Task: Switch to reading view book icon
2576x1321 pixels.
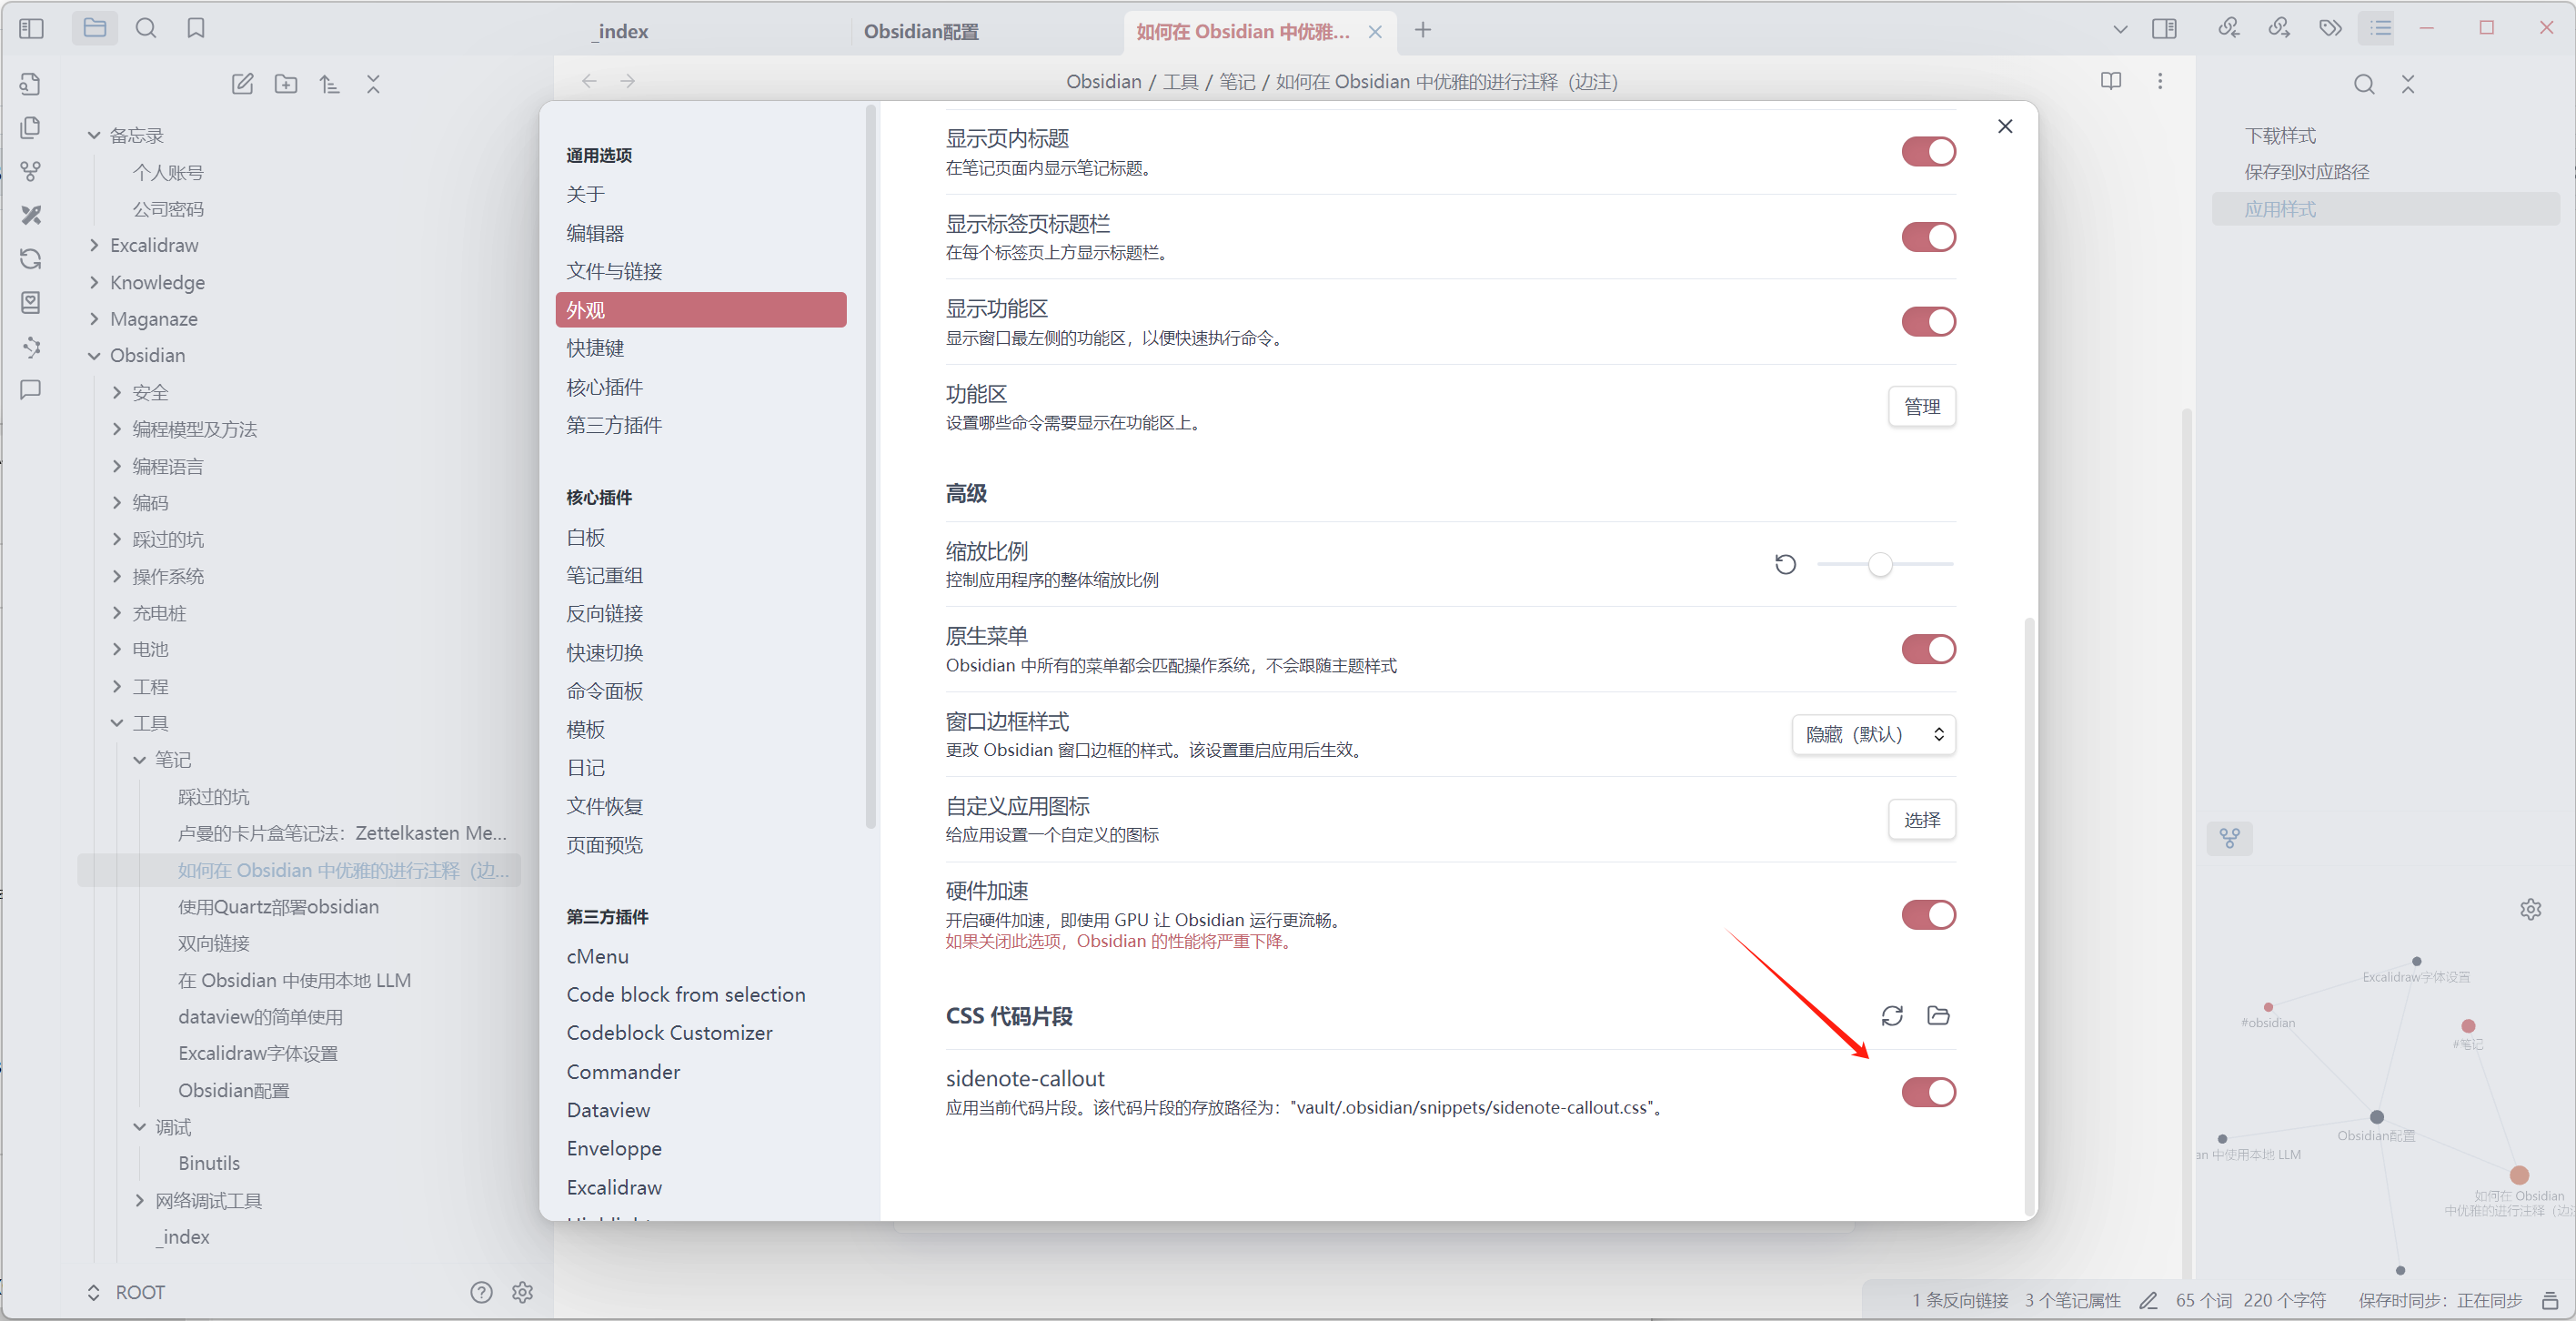Action: 2110,81
